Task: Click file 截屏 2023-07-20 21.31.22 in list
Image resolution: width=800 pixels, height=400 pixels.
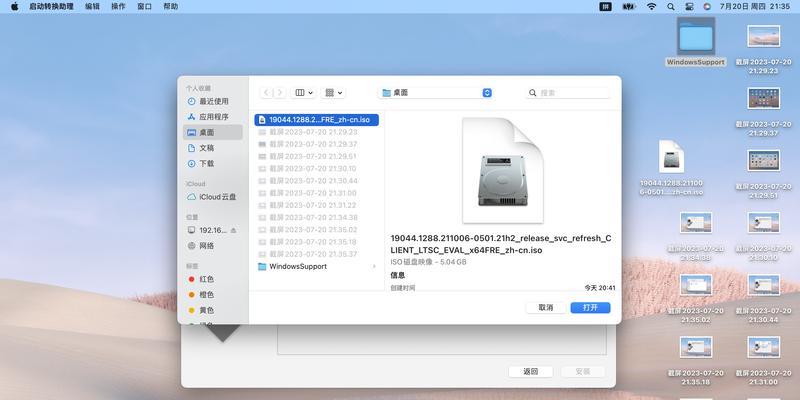Action: pos(316,205)
